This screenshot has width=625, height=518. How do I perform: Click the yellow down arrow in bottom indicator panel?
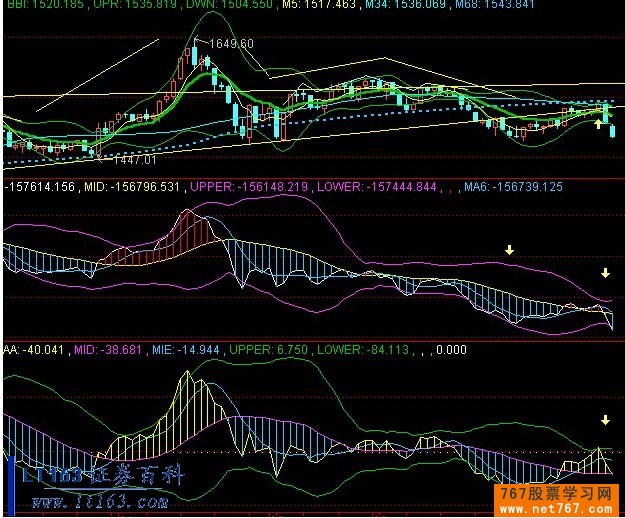coord(605,420)
